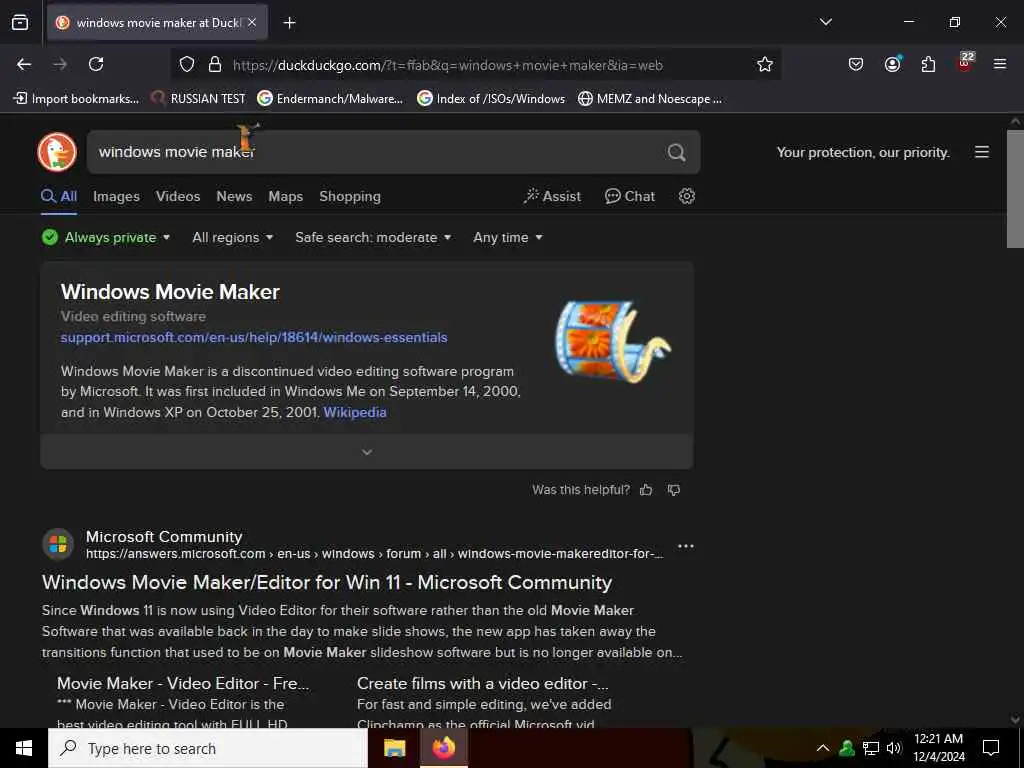
Task: Open the green person tray icon
Action: [847, 748]
